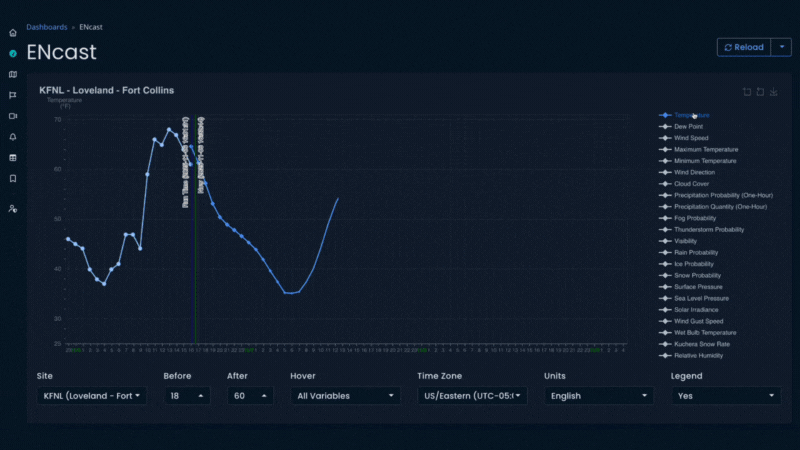Toggle the Wind Speed legend series
The width and height of the screenshot is (800, 450).
click(x=691, y=138)
